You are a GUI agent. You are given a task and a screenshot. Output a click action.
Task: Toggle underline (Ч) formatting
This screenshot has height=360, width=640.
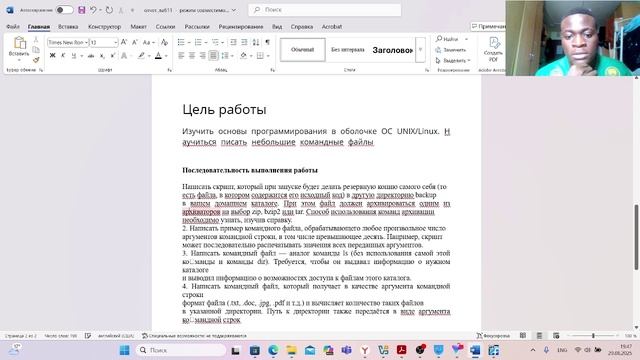click(x=73, y=56)
